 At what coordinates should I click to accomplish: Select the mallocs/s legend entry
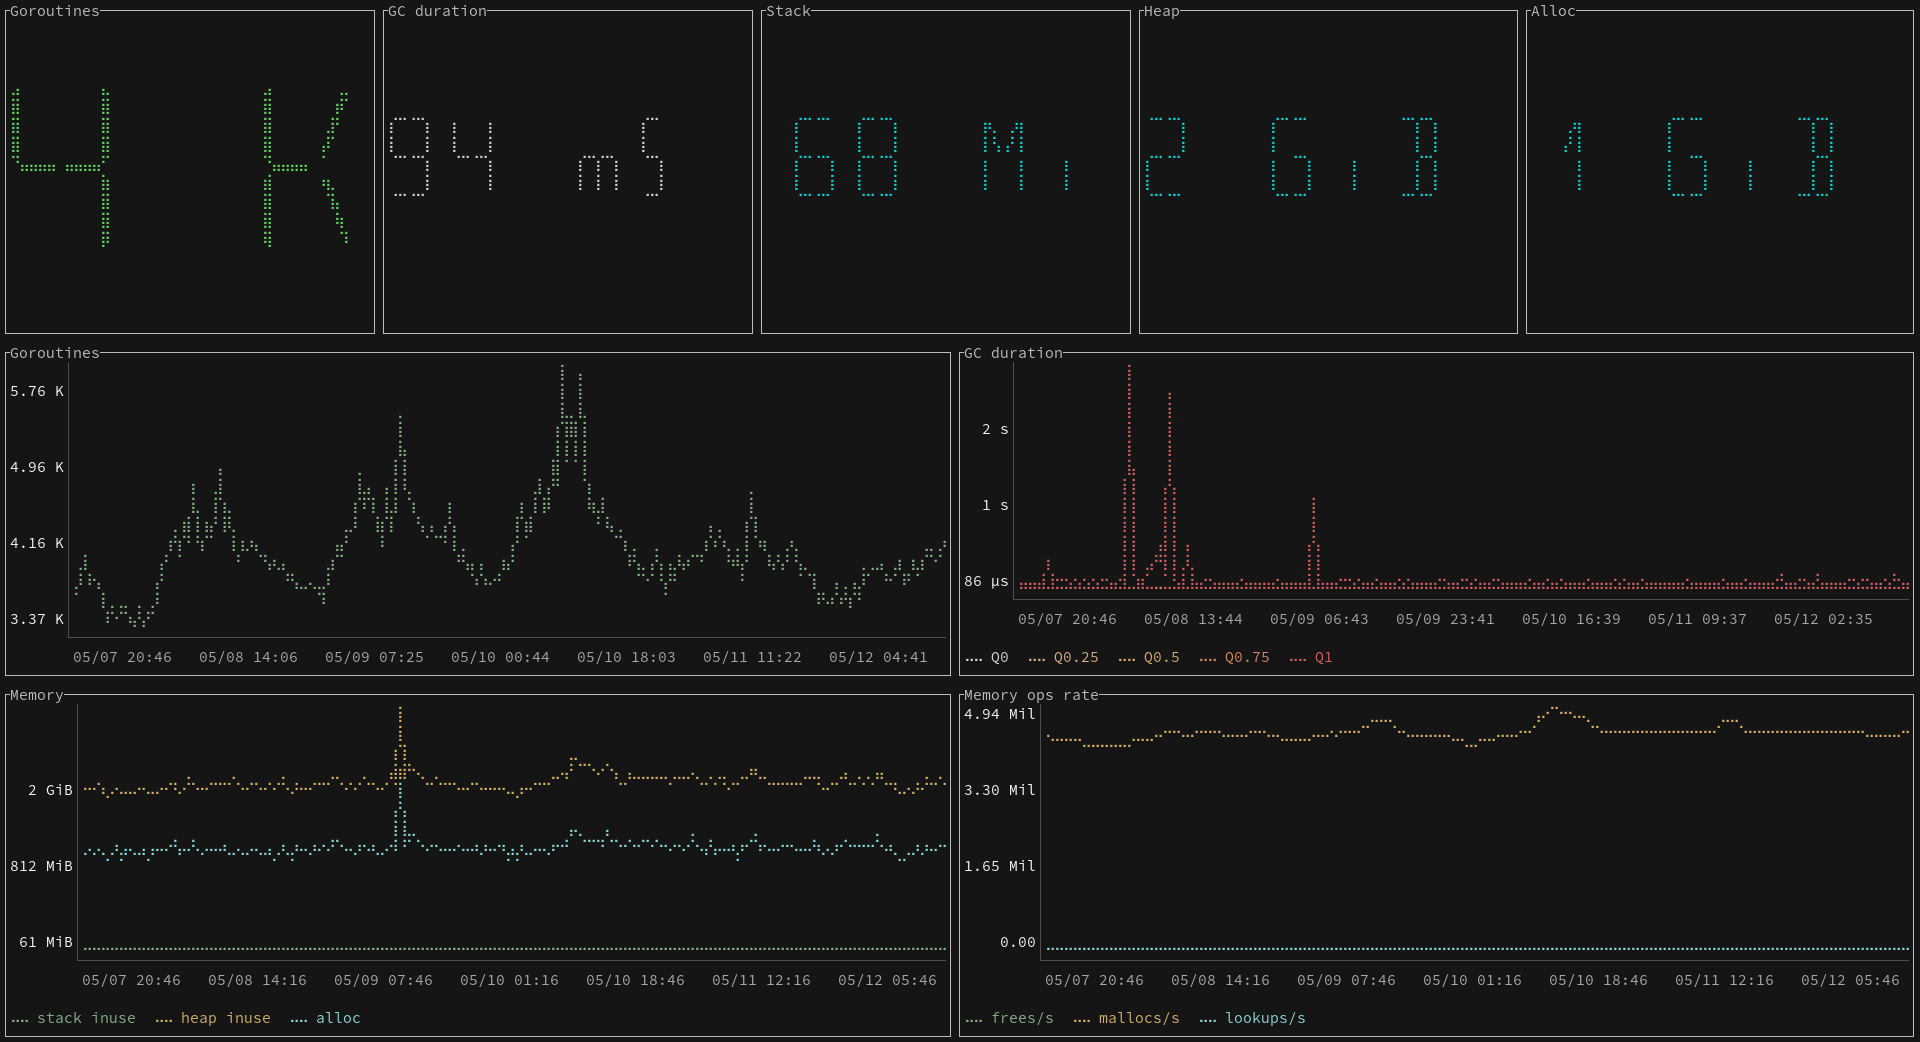click(1126, 1018)
